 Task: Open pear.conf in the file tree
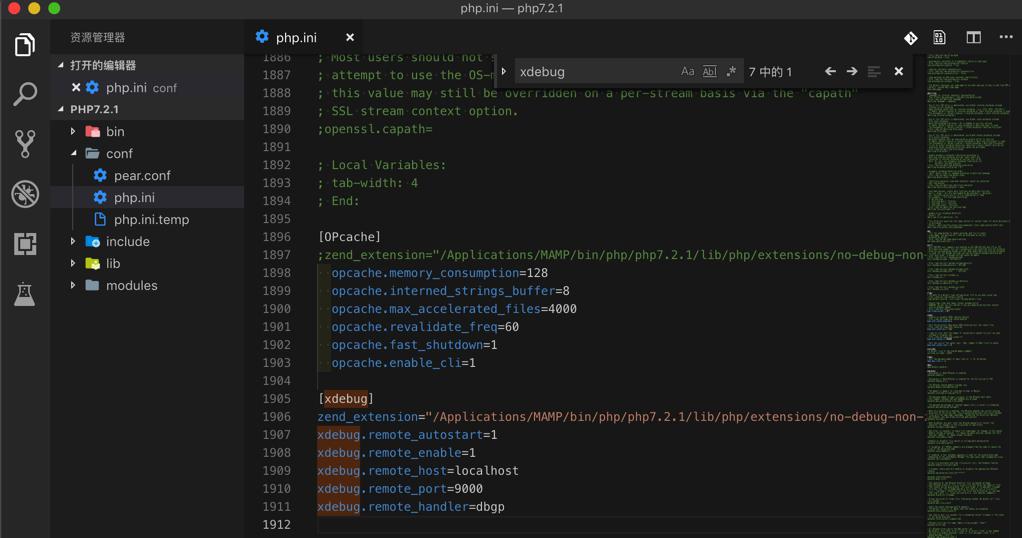point(147,175)
